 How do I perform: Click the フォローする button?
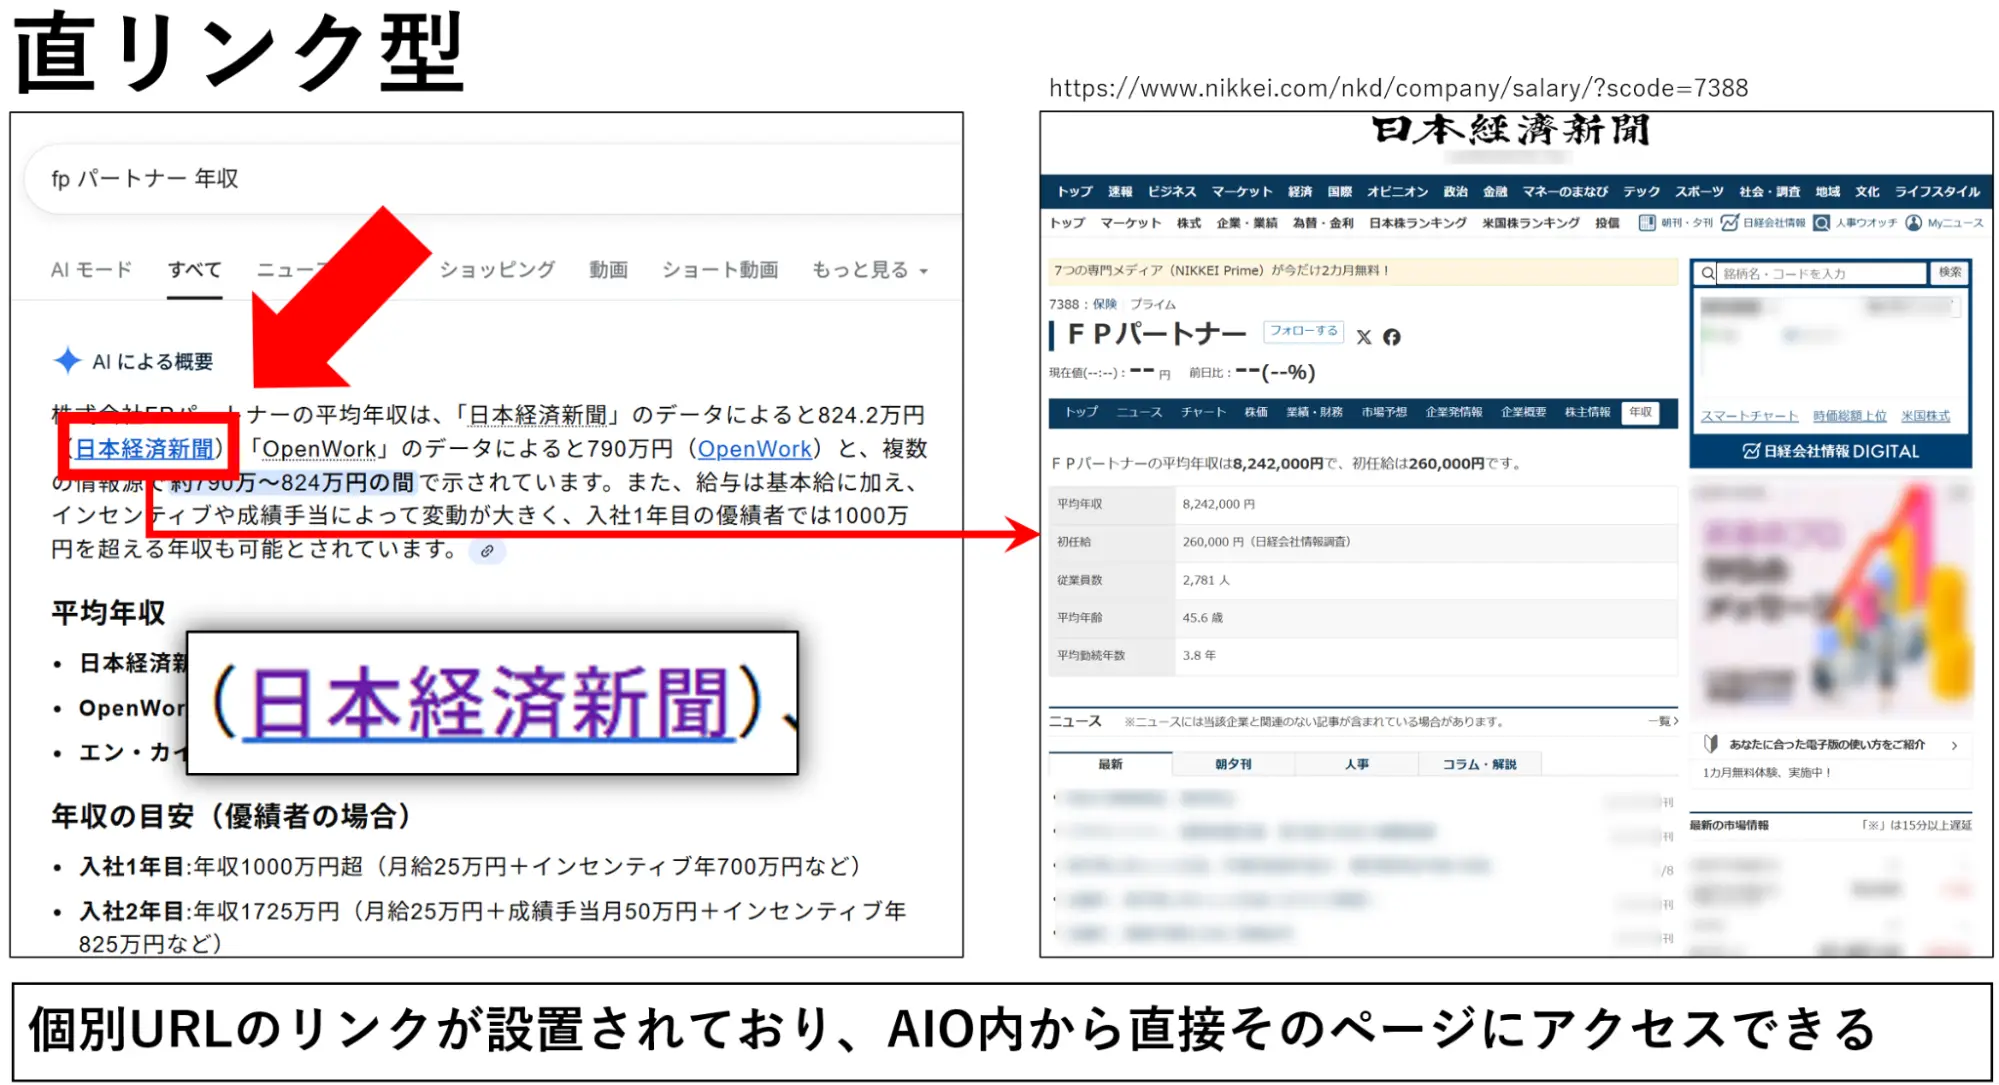1303,331
